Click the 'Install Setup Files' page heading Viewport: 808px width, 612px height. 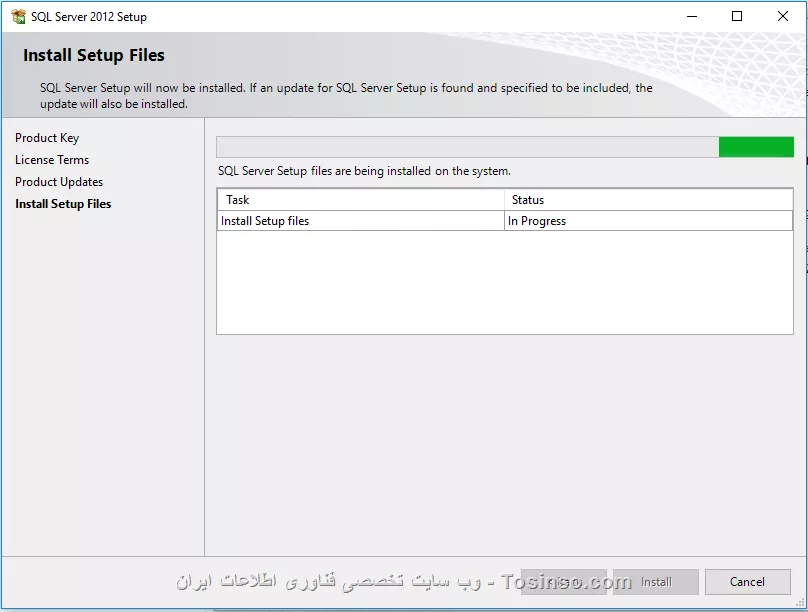pyautogui.click(x=94, y=55)
